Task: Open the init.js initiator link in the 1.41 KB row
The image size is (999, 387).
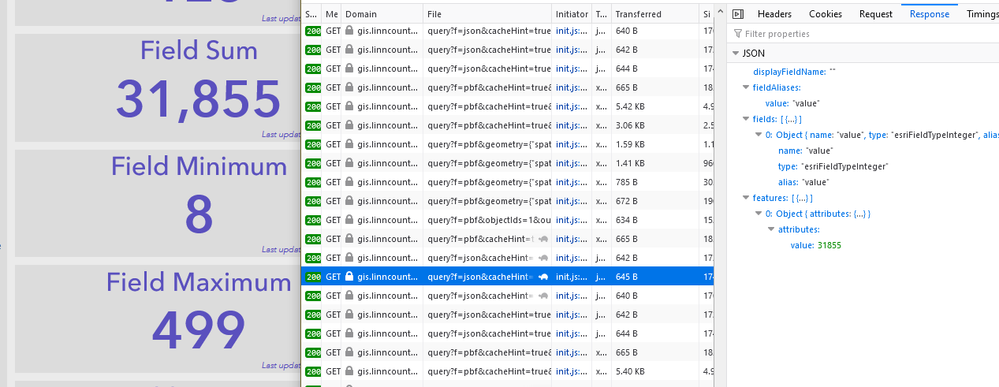Action: tap(571, 163)
